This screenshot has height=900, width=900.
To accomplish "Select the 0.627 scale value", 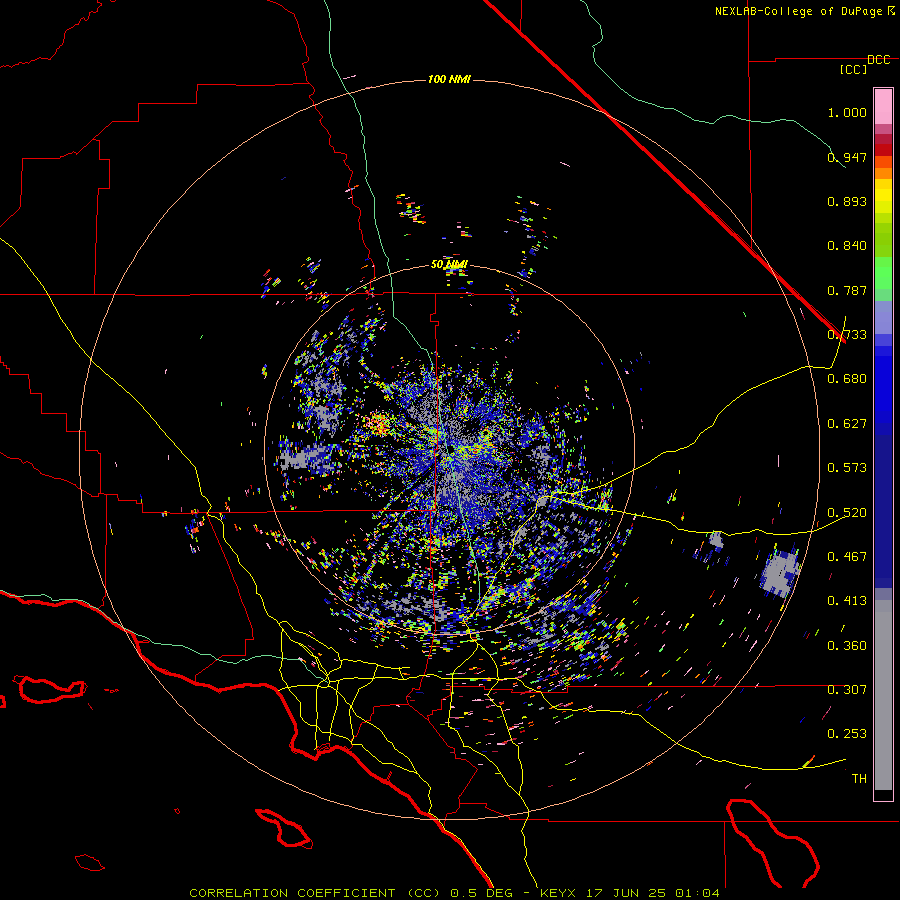I will coord(847,424).
